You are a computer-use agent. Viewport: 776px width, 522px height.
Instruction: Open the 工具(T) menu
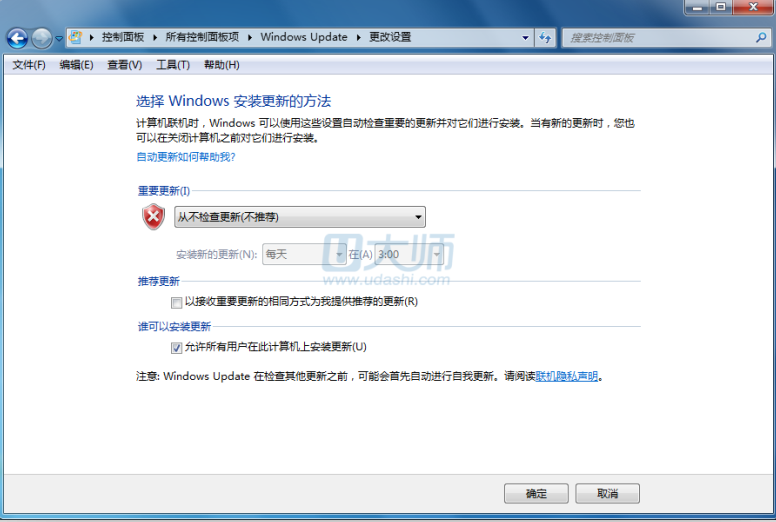[x=173, y=65]
